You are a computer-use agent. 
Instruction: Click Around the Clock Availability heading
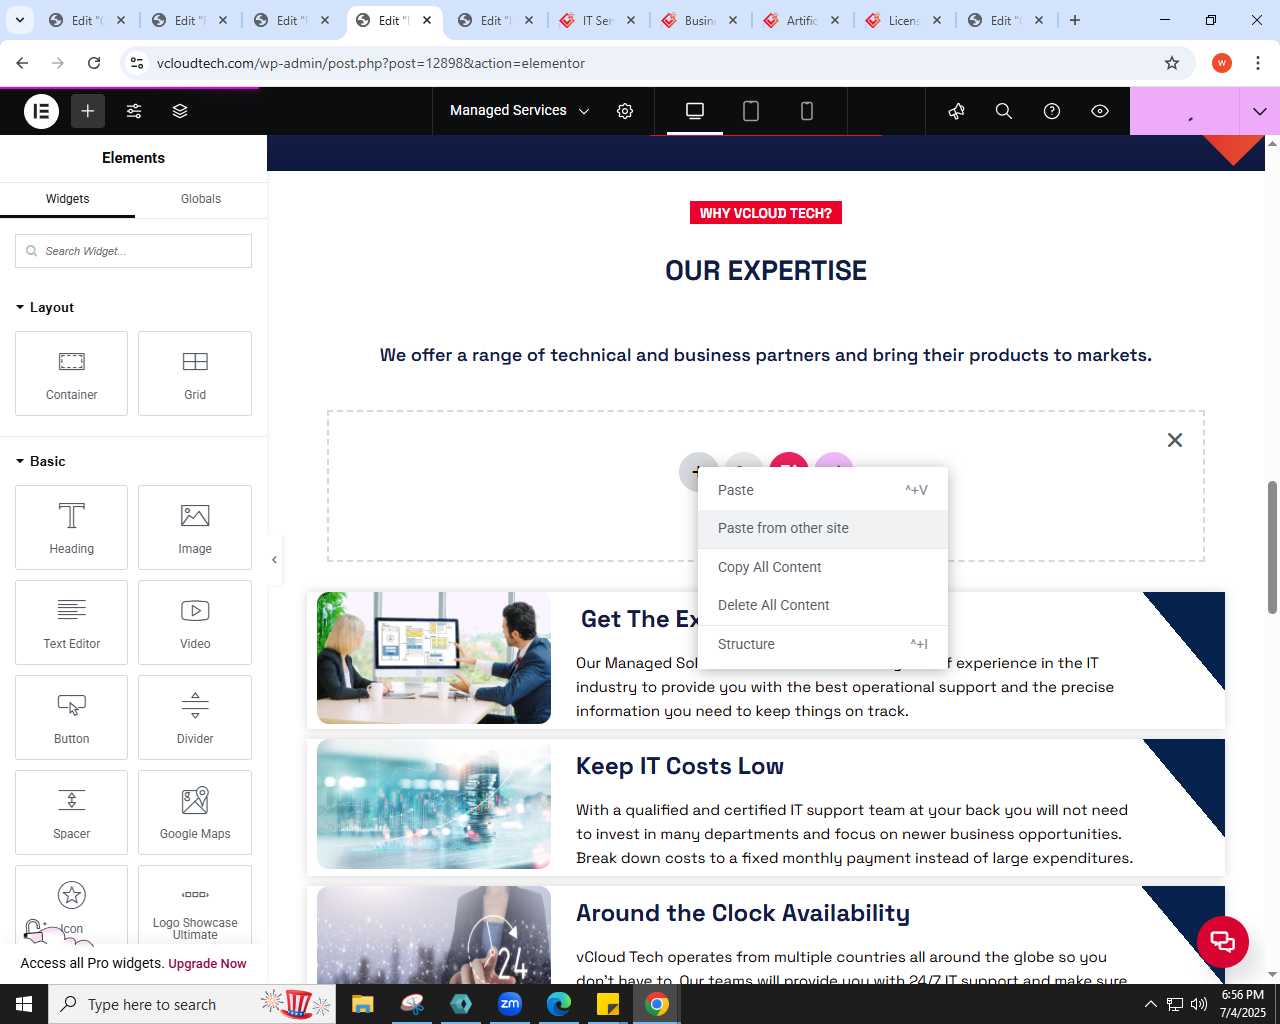point(743,913)
